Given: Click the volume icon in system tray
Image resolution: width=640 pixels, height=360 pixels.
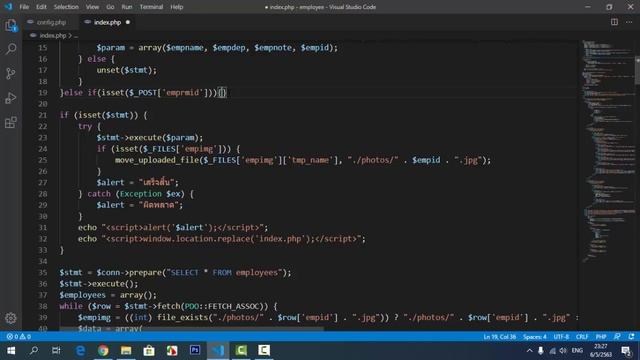Looking at the screenshot, I should [563, 351].
